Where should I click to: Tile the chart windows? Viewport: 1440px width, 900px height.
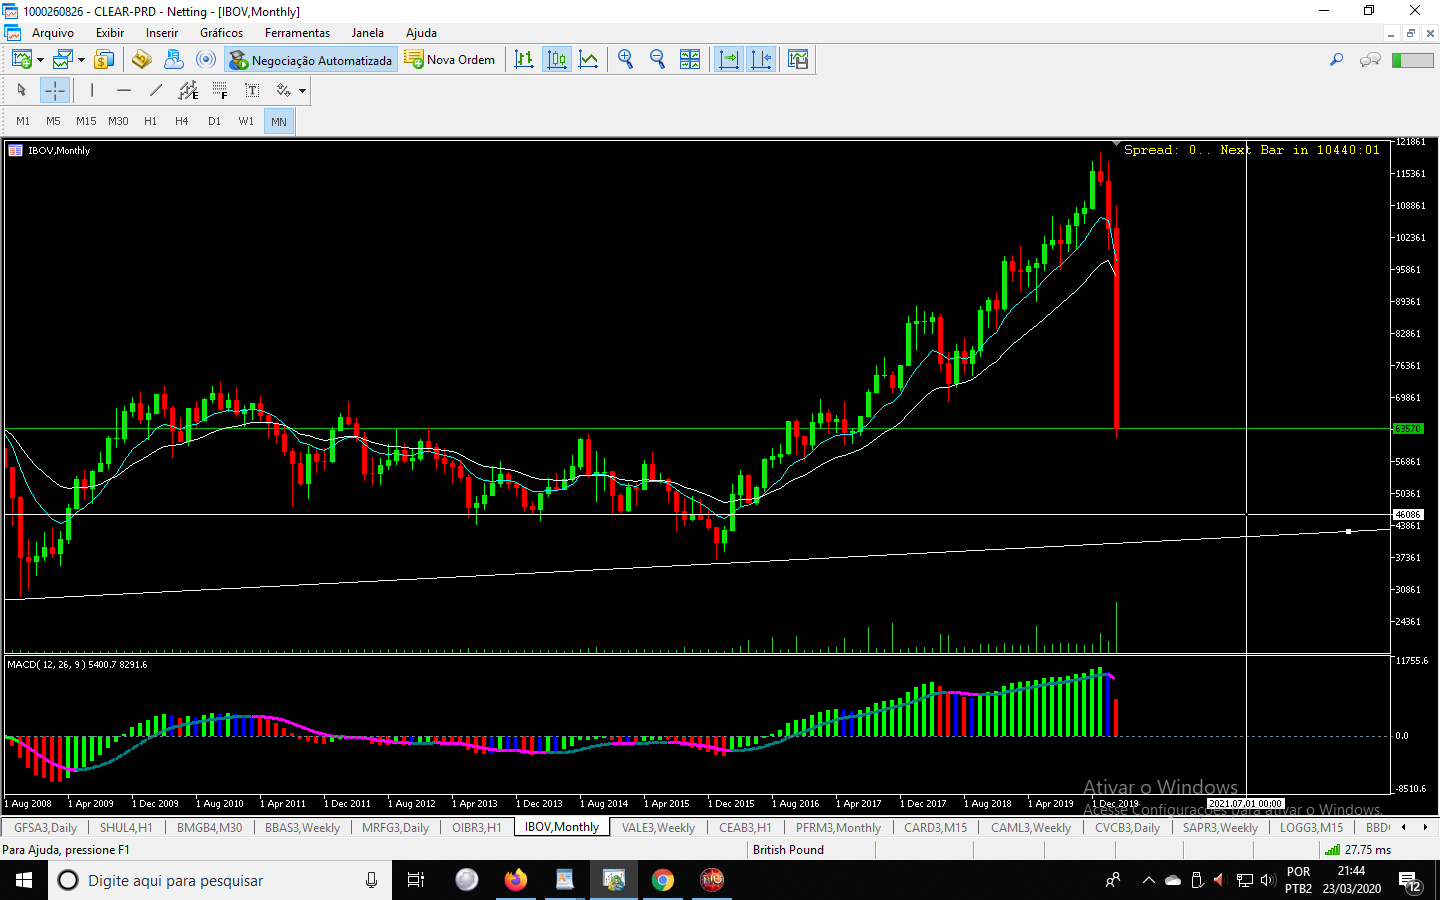(x=690, y=60)
